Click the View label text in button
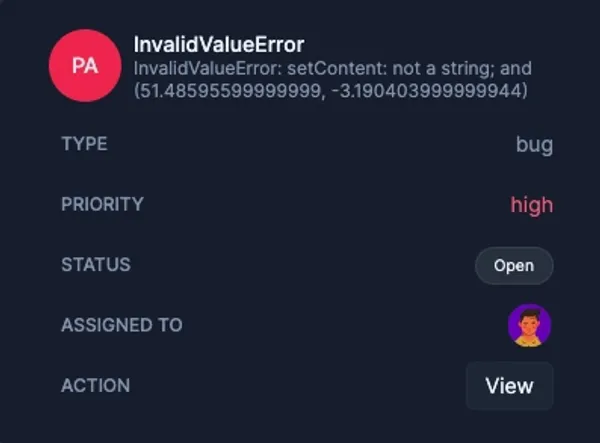This screenshot has height=443, width=600. (x=509, y=386)
